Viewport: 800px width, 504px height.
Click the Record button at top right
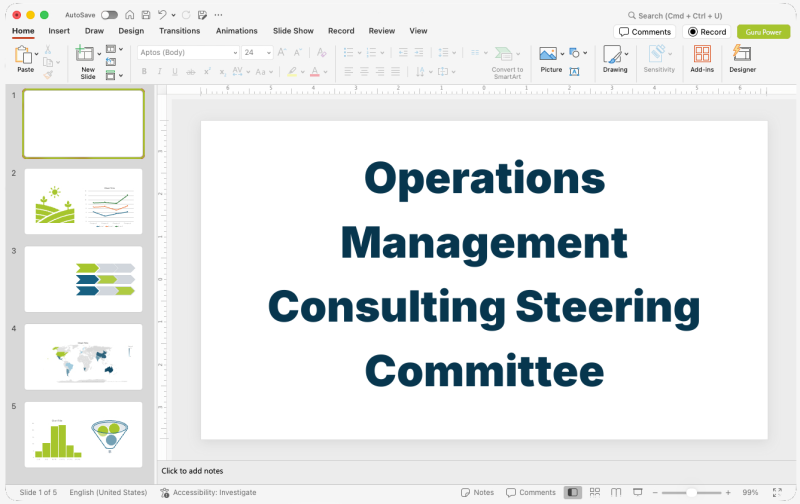(707, 32)
